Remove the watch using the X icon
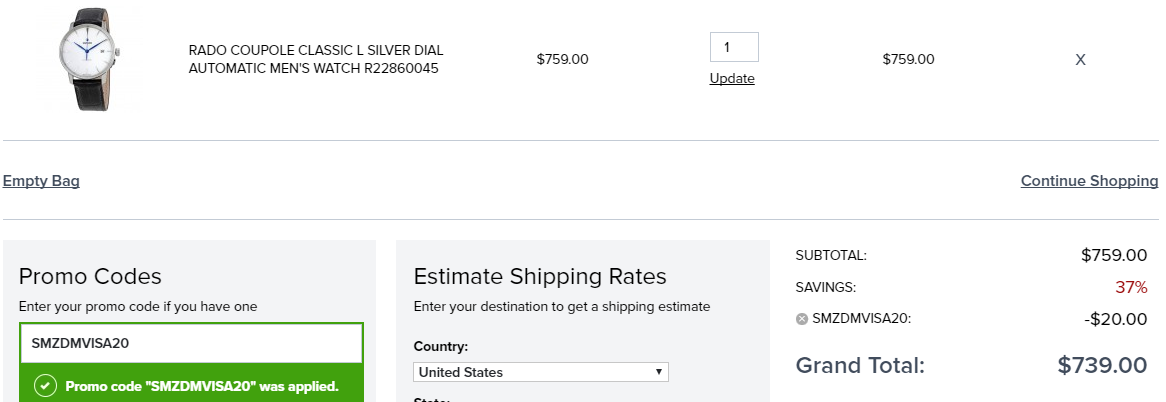 click(x=1080, y=59)
